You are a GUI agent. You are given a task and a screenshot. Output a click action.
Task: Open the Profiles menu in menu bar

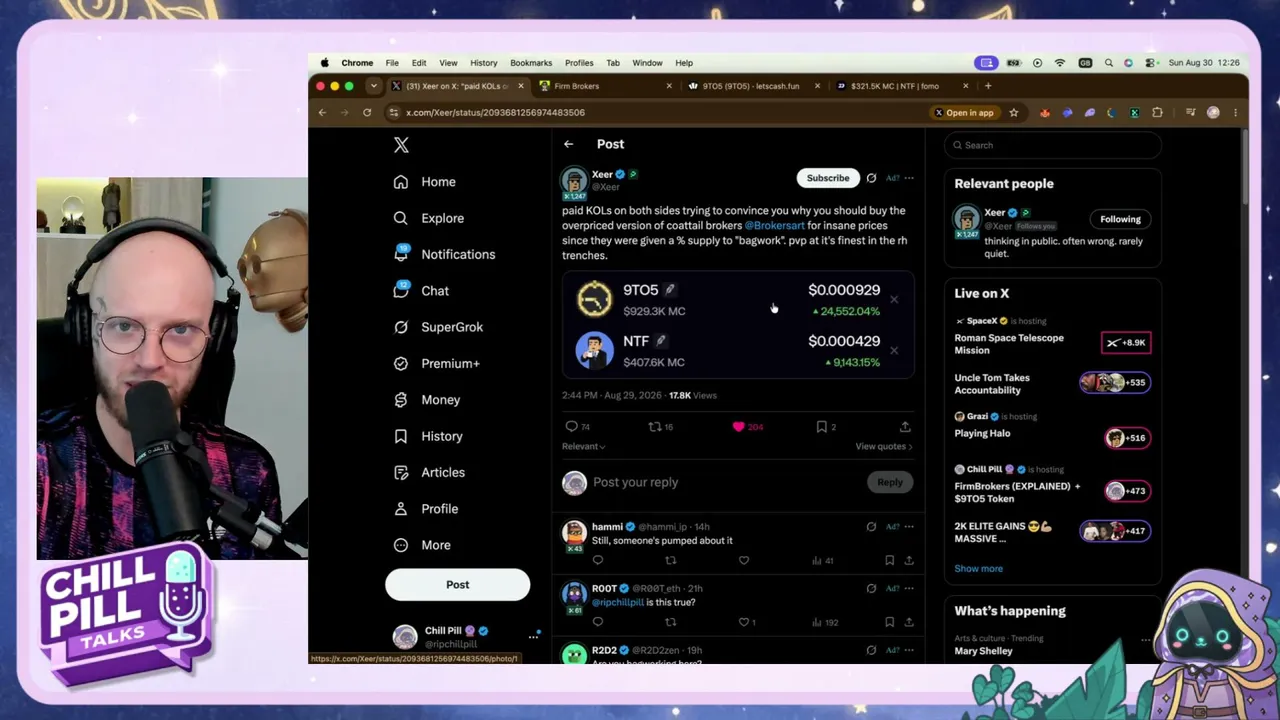(x=579, y=63)
